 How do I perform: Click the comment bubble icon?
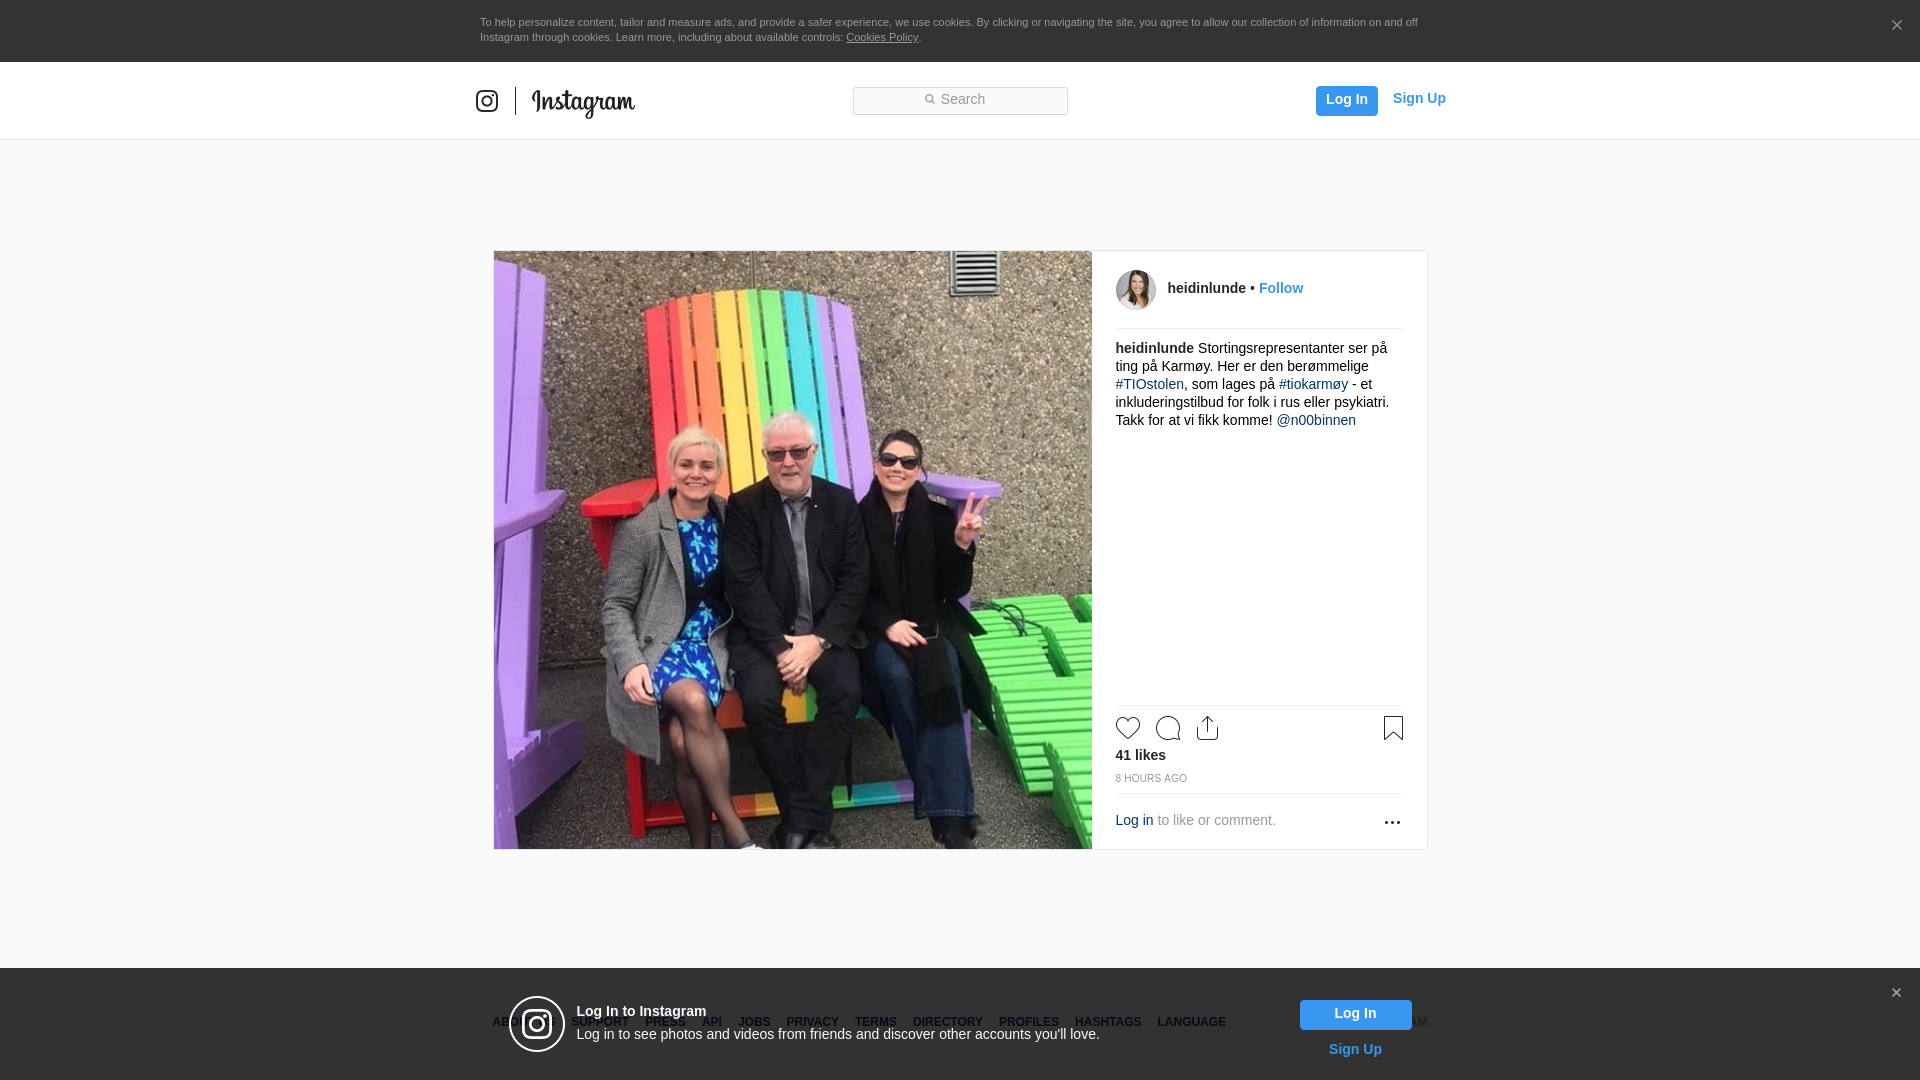(1167, 728)
